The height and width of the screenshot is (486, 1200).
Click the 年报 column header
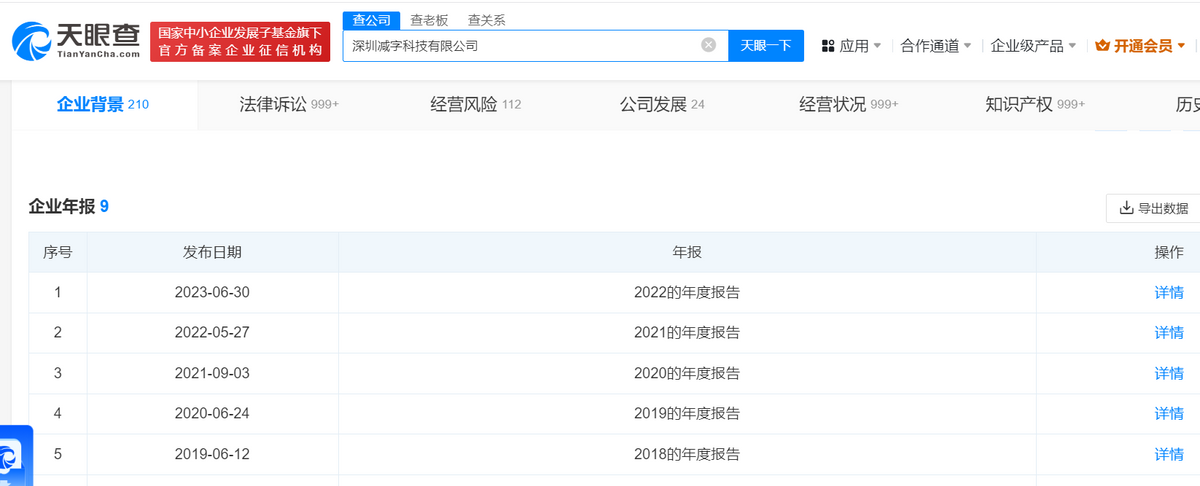(x=687, y=253)
